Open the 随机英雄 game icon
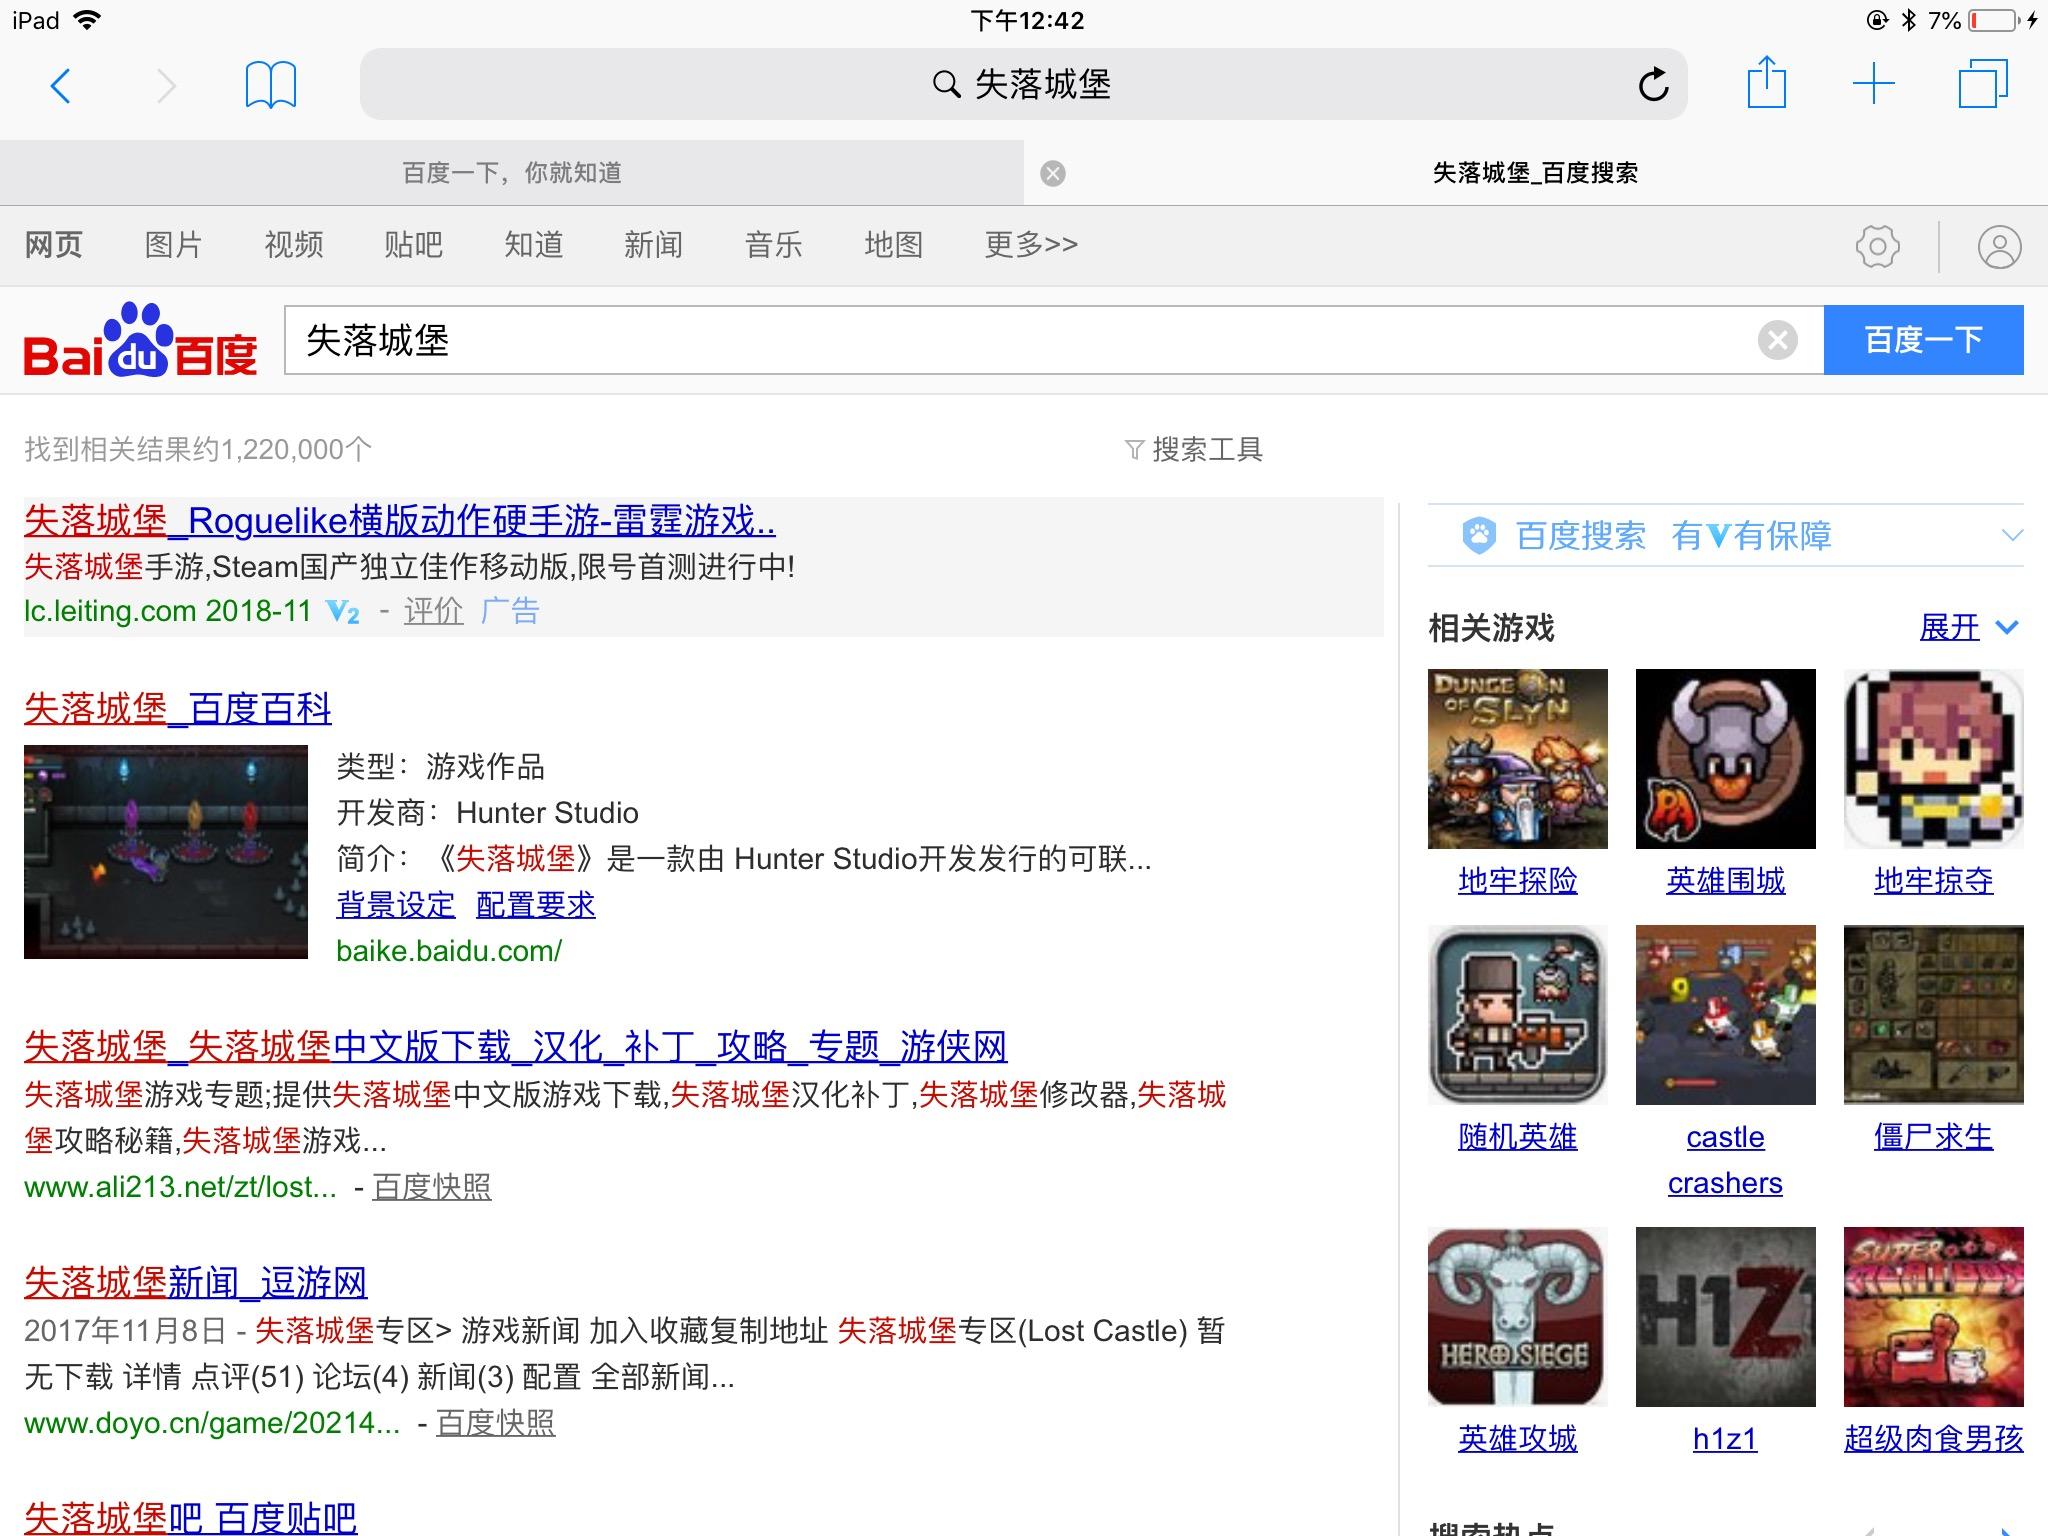2048x1536 pixels. click(x=1517, y=1015)
